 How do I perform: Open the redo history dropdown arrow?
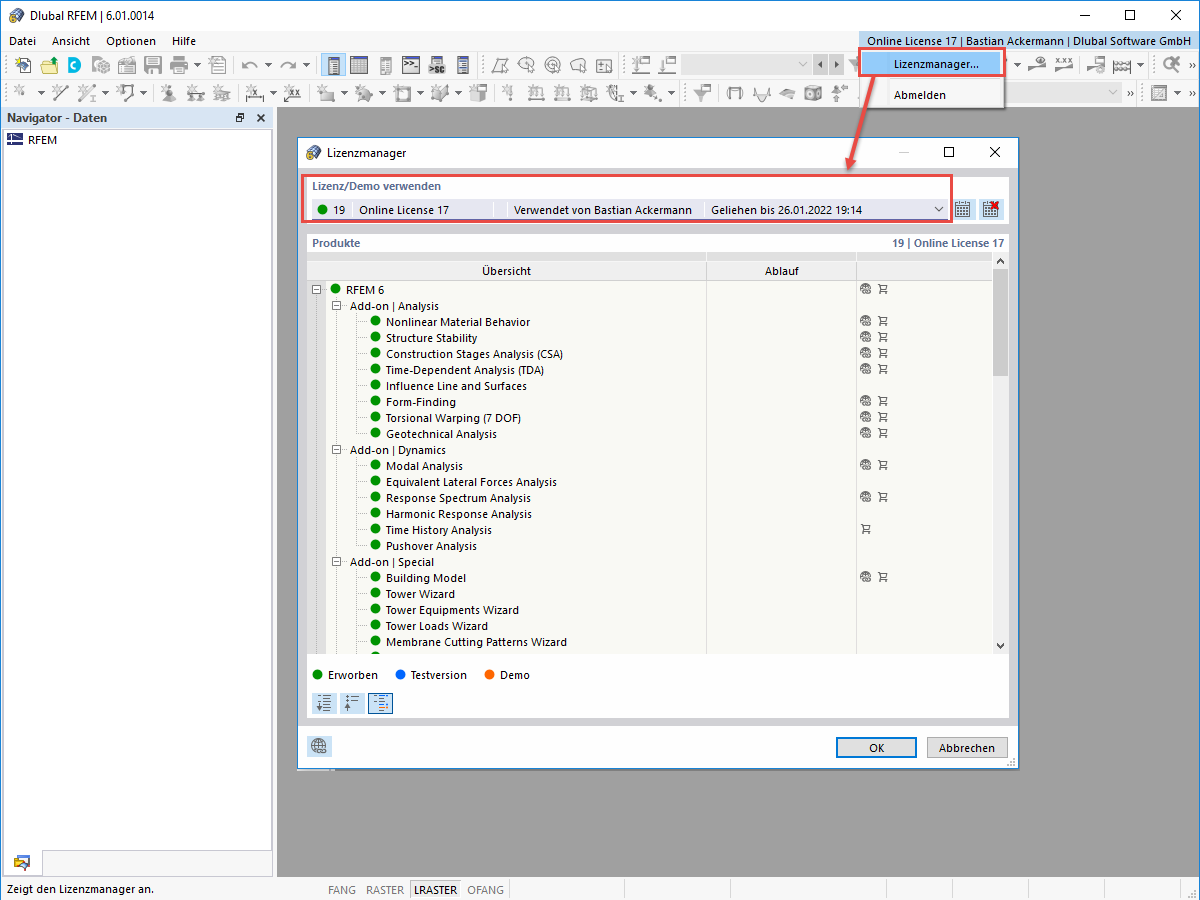pos(307,65)
